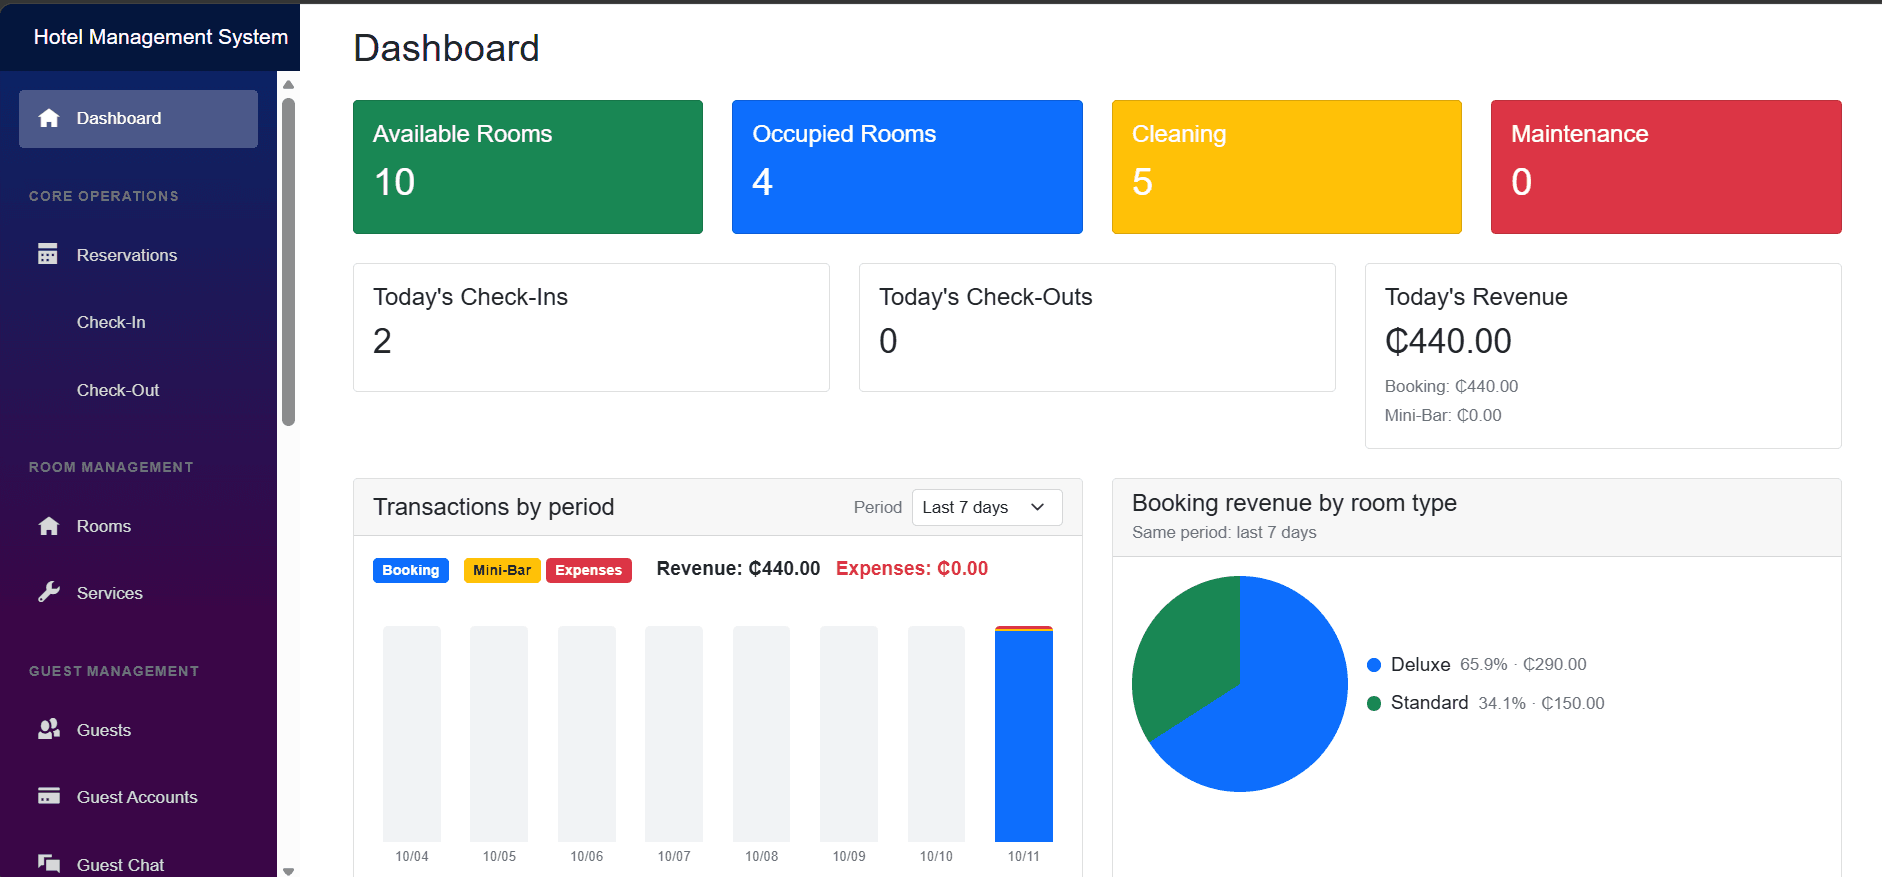Click sidebar scrollbar up arrow

pos(288,85)
